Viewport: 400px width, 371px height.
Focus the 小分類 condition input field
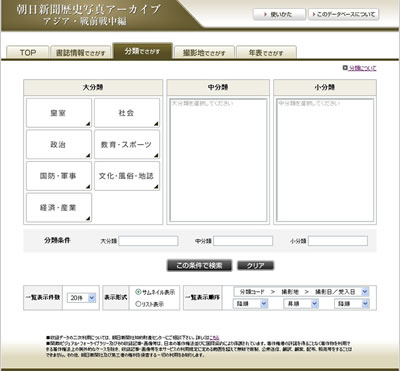[338, 241]
